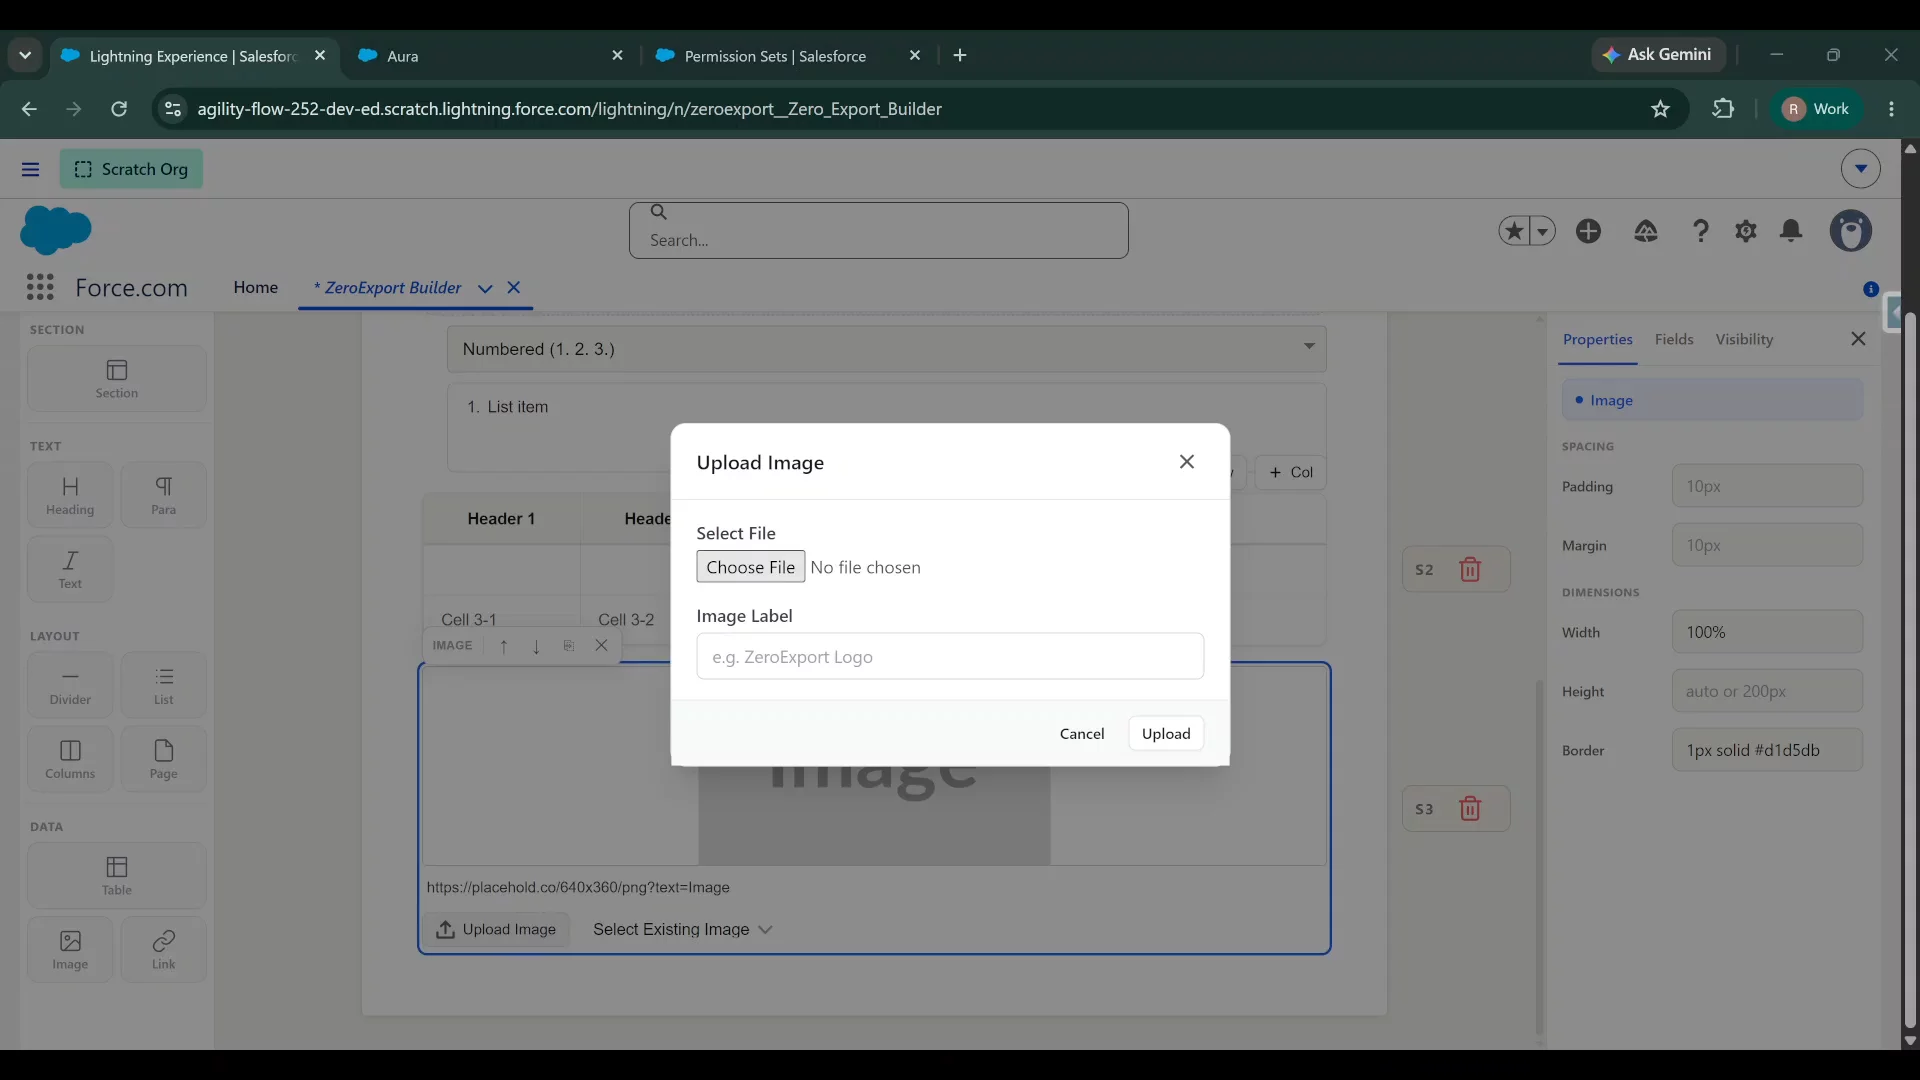The image size is (1920, 1080).
Task: Close the properties panel
Action: click(x=1858, y=339)
